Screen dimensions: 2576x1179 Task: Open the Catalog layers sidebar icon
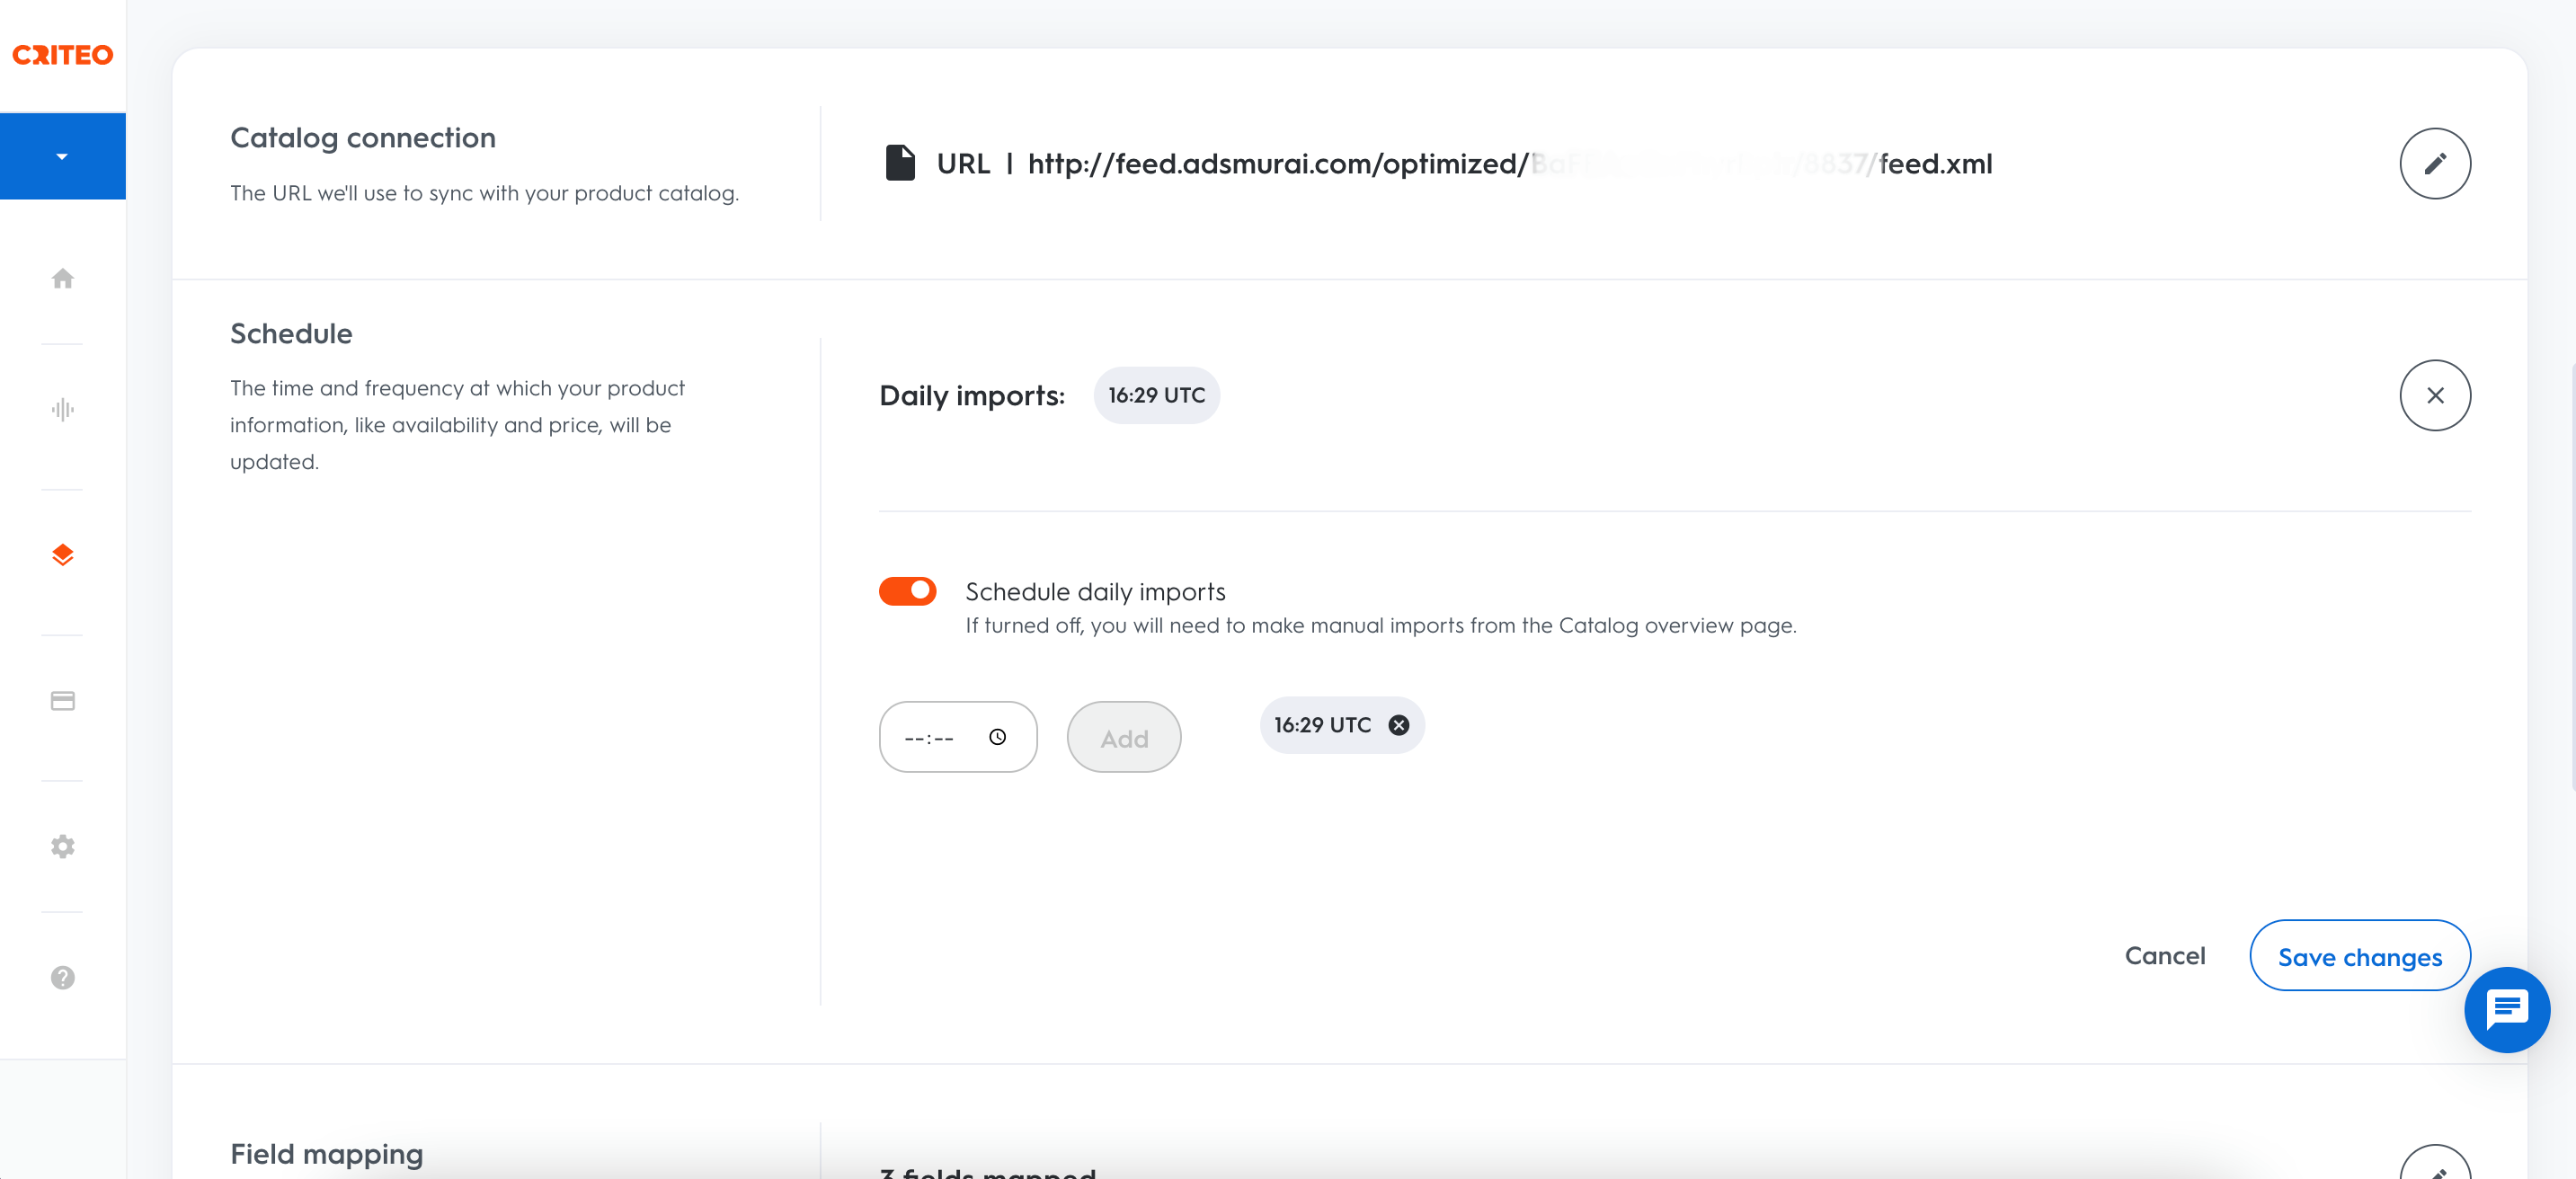pyautogui.click(x=62, y=555)
